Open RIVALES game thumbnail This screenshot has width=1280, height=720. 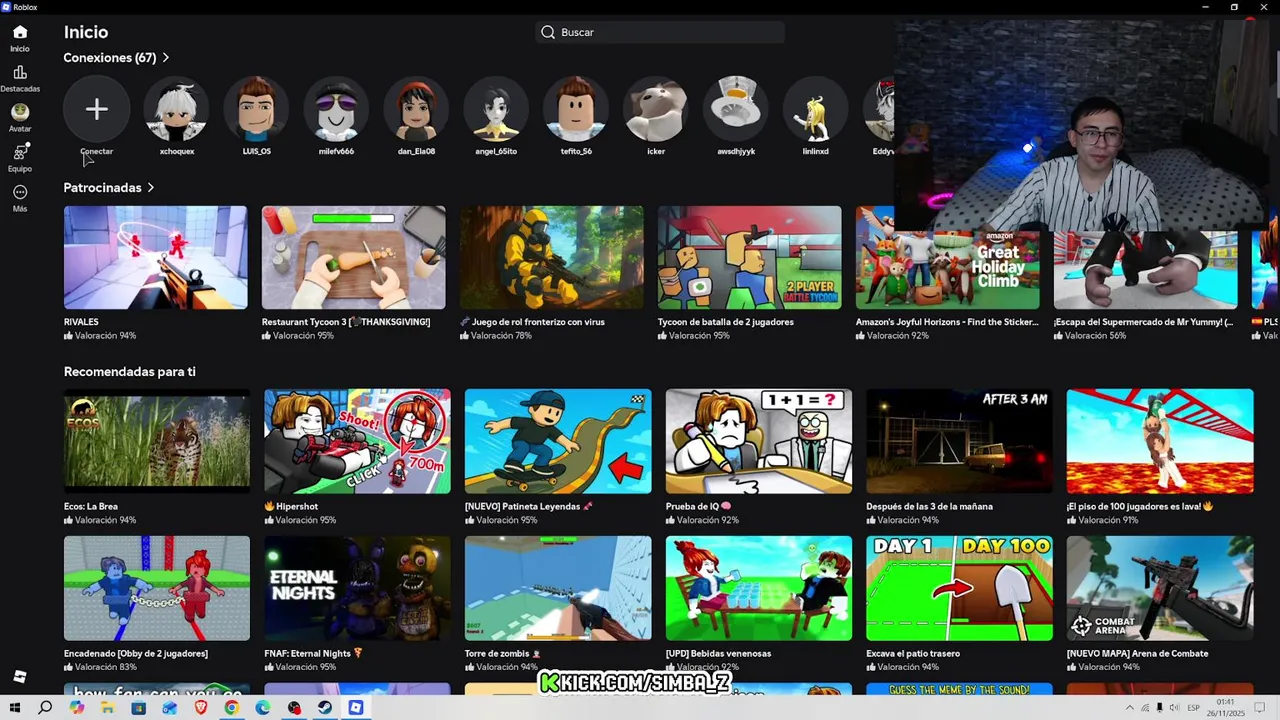click(x=155, y=257)
